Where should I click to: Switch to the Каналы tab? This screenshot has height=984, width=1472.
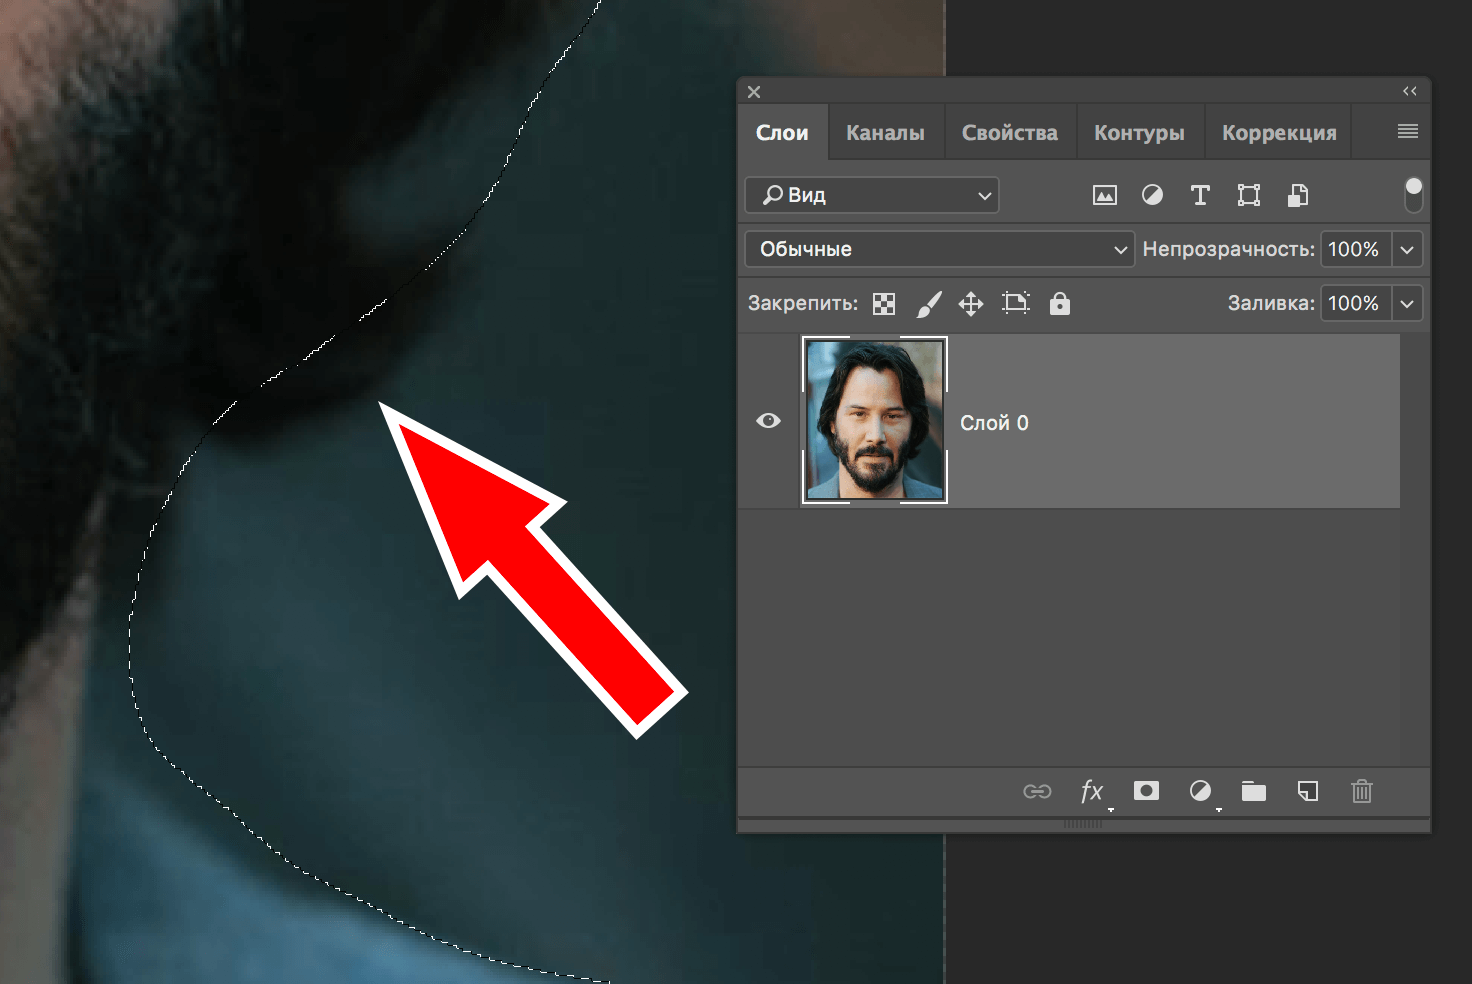point(885,133)
